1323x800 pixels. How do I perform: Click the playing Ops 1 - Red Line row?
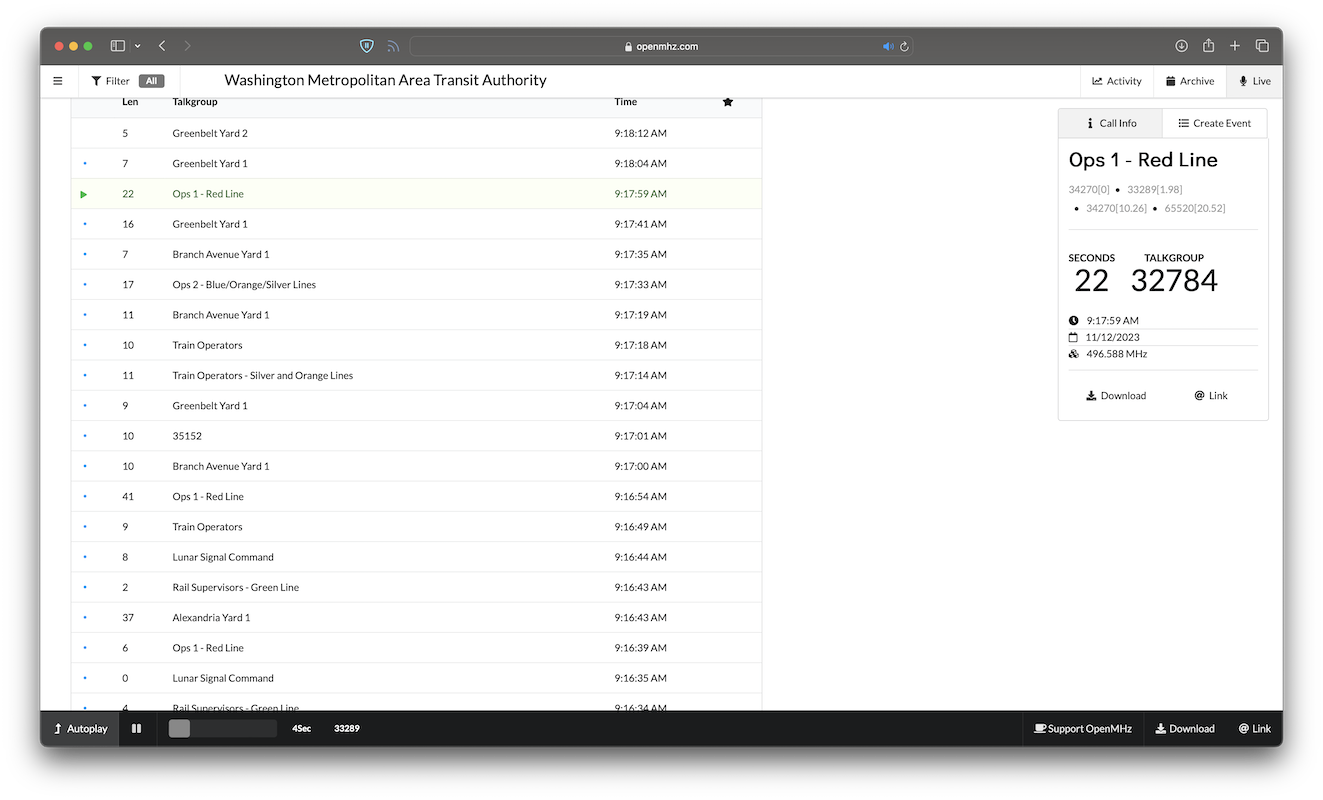click(x=416, y=194)
